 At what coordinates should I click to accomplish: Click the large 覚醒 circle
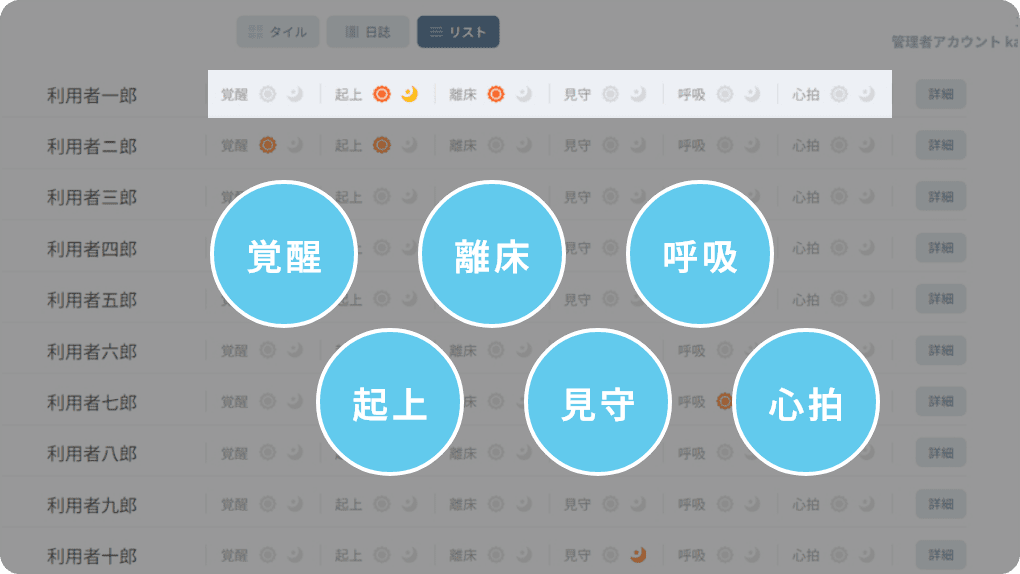[284, 255]
